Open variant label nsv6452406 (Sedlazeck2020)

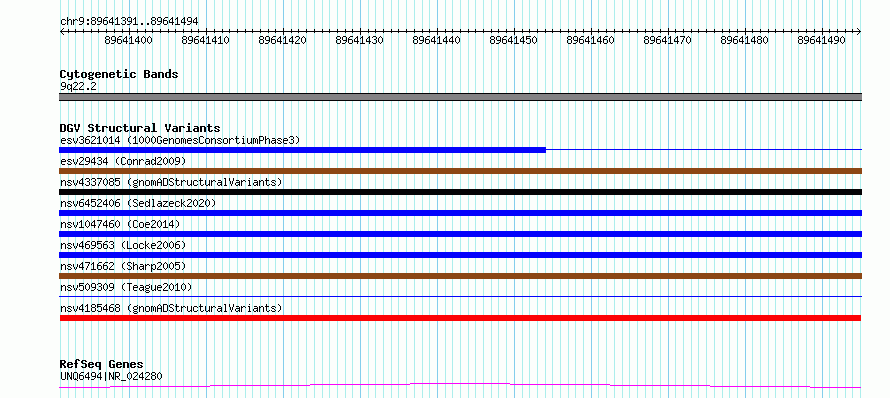tap(138, 203)
